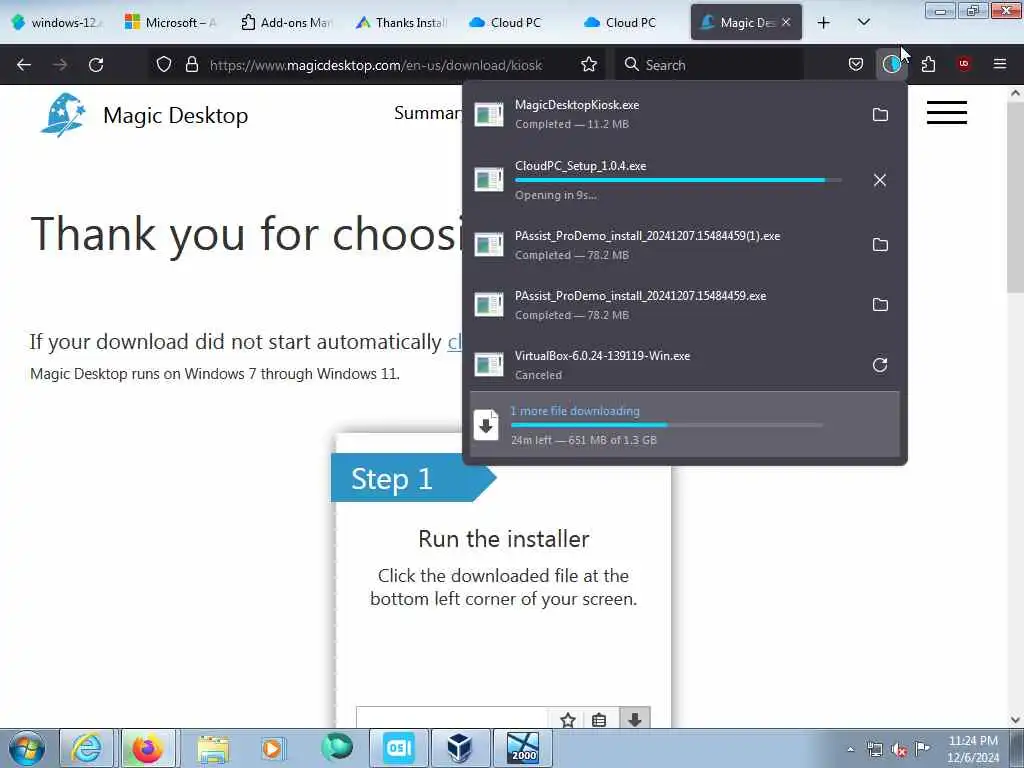Click CloudPC_Setup download progress bar
1024x768 pixels.
(678, 180)
